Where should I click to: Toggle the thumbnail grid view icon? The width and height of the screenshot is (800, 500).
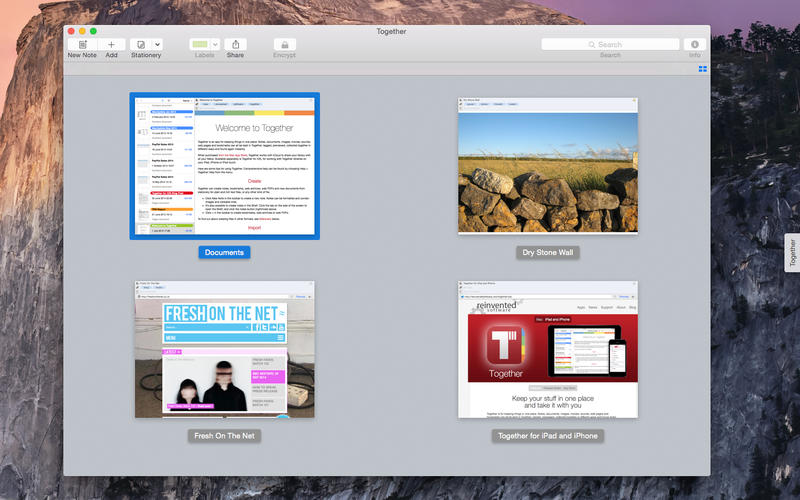[x=702, y=69]
